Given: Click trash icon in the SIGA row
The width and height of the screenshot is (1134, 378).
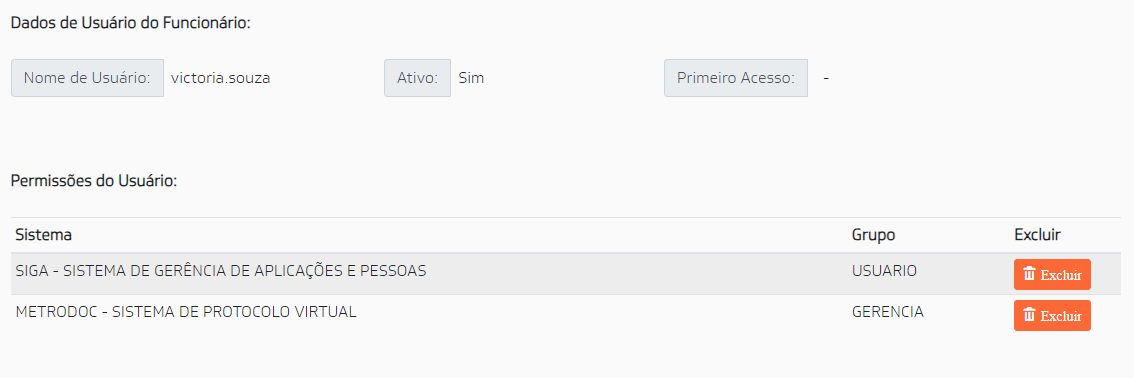Looking at the screenshot, I should click(1030, 274).
